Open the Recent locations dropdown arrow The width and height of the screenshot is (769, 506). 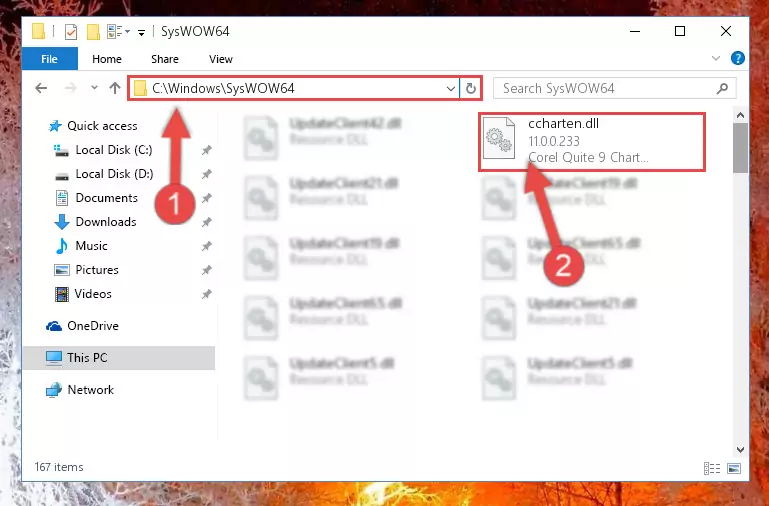(94, 88)
